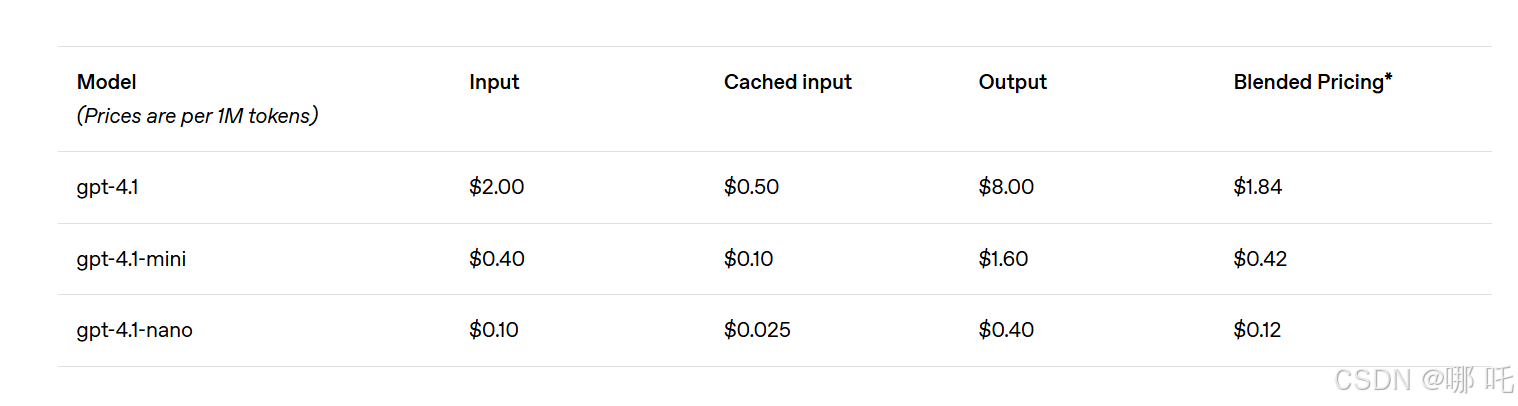Click the $1.60 output price

(x=1003, y=259)
